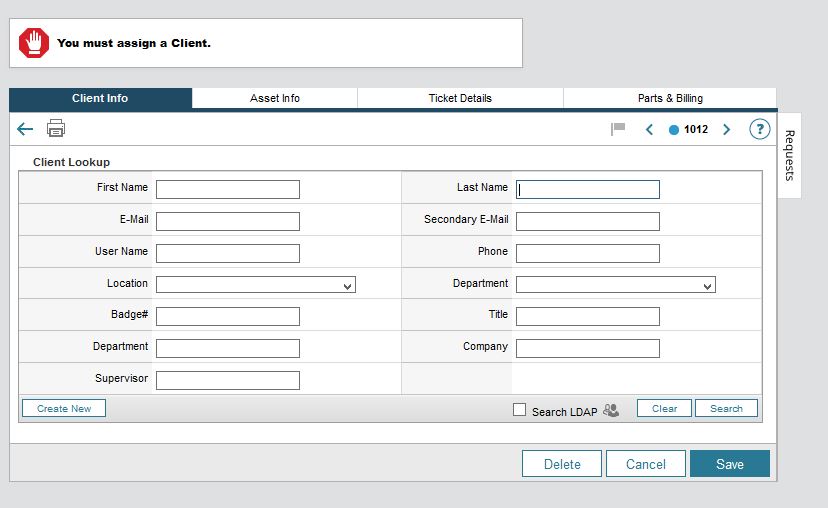The width and height of the screenshot is (828, 508).
Task: Click the Create New button
Action: click(64, 408)
